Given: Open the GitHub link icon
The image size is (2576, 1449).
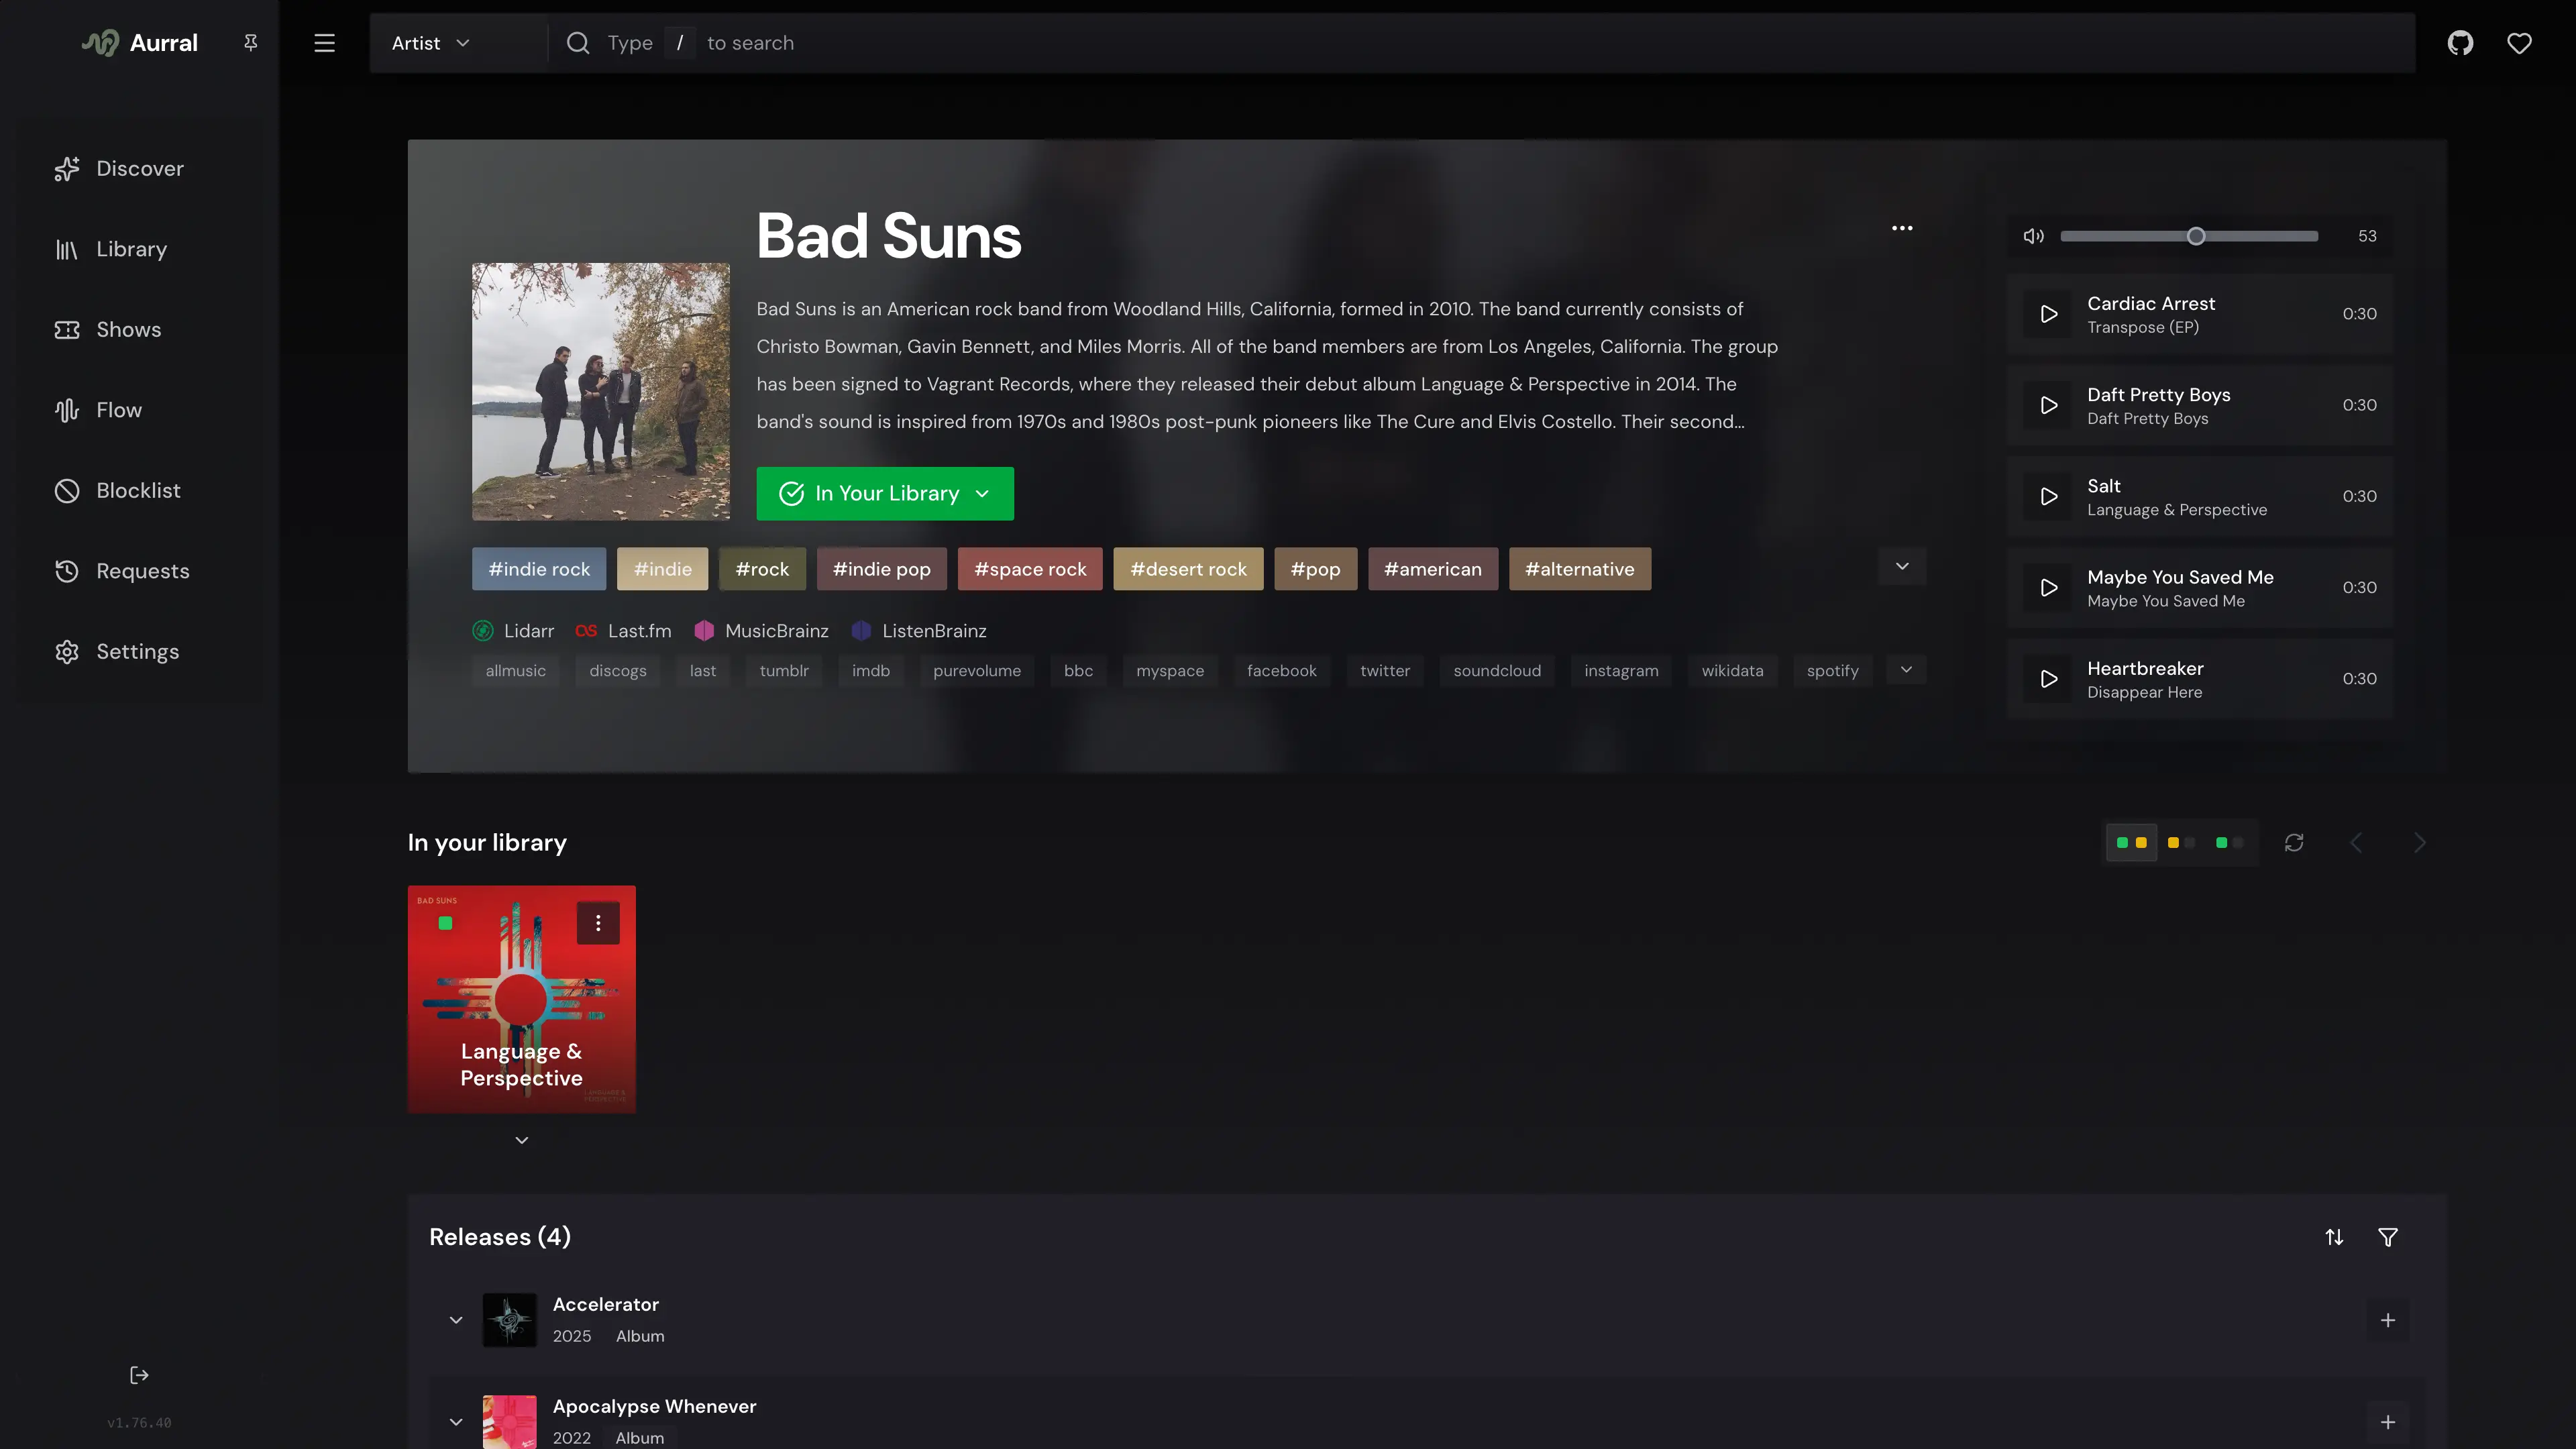Looking at the screenshot, I should 2460,43.
